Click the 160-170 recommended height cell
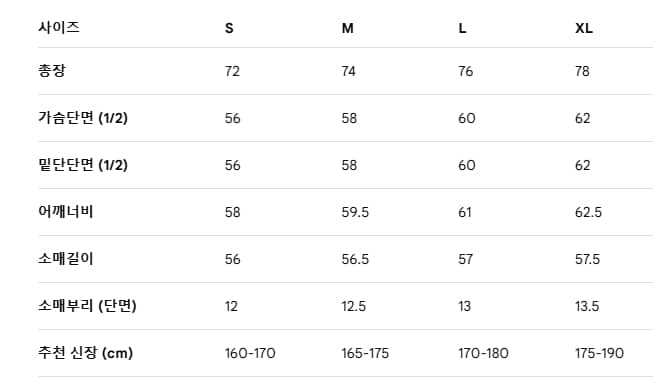 click(250, 353)
